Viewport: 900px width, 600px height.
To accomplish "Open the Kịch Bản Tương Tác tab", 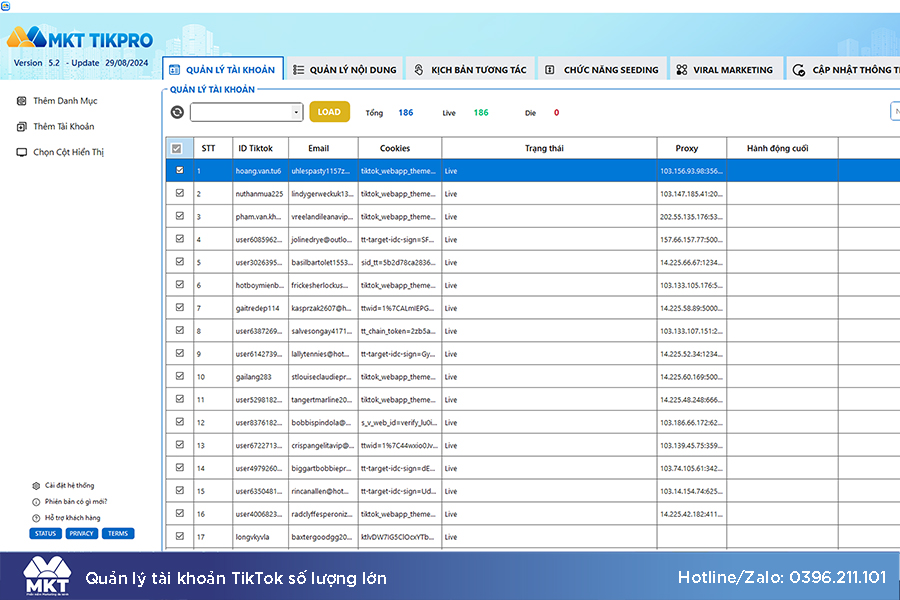I will click(470, 69).
